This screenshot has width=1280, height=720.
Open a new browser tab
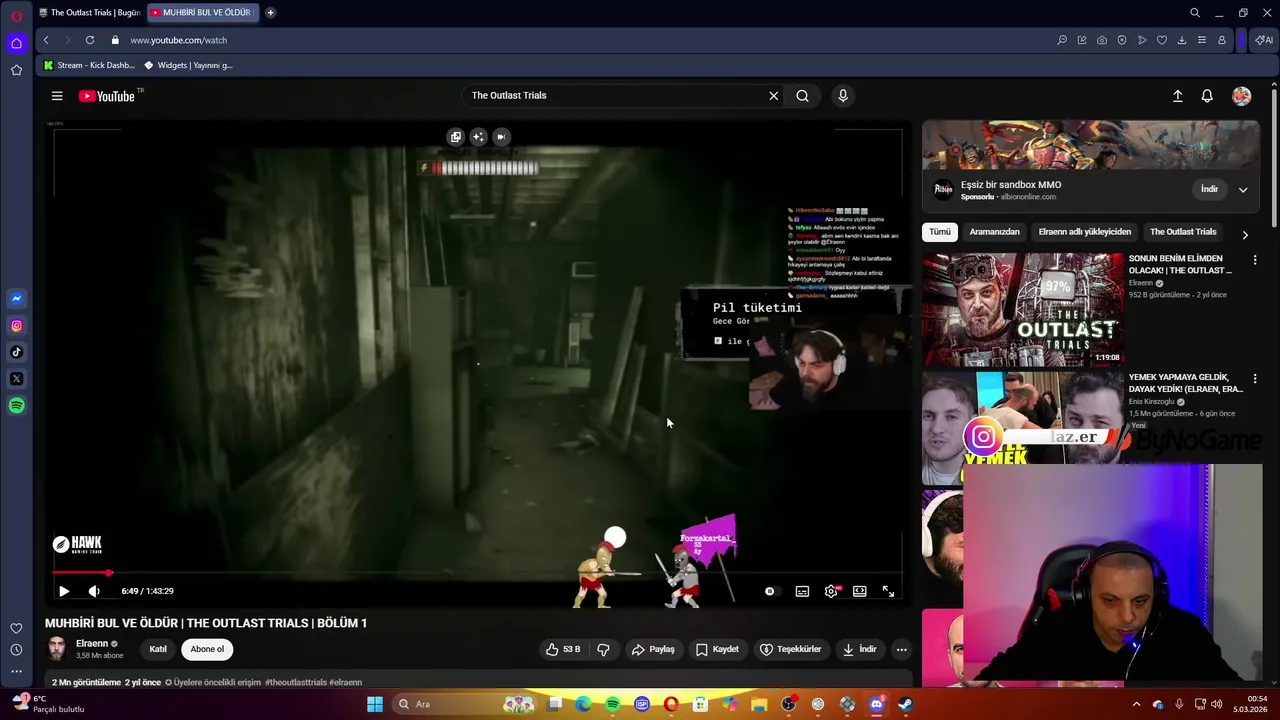[x=270, y=13]
